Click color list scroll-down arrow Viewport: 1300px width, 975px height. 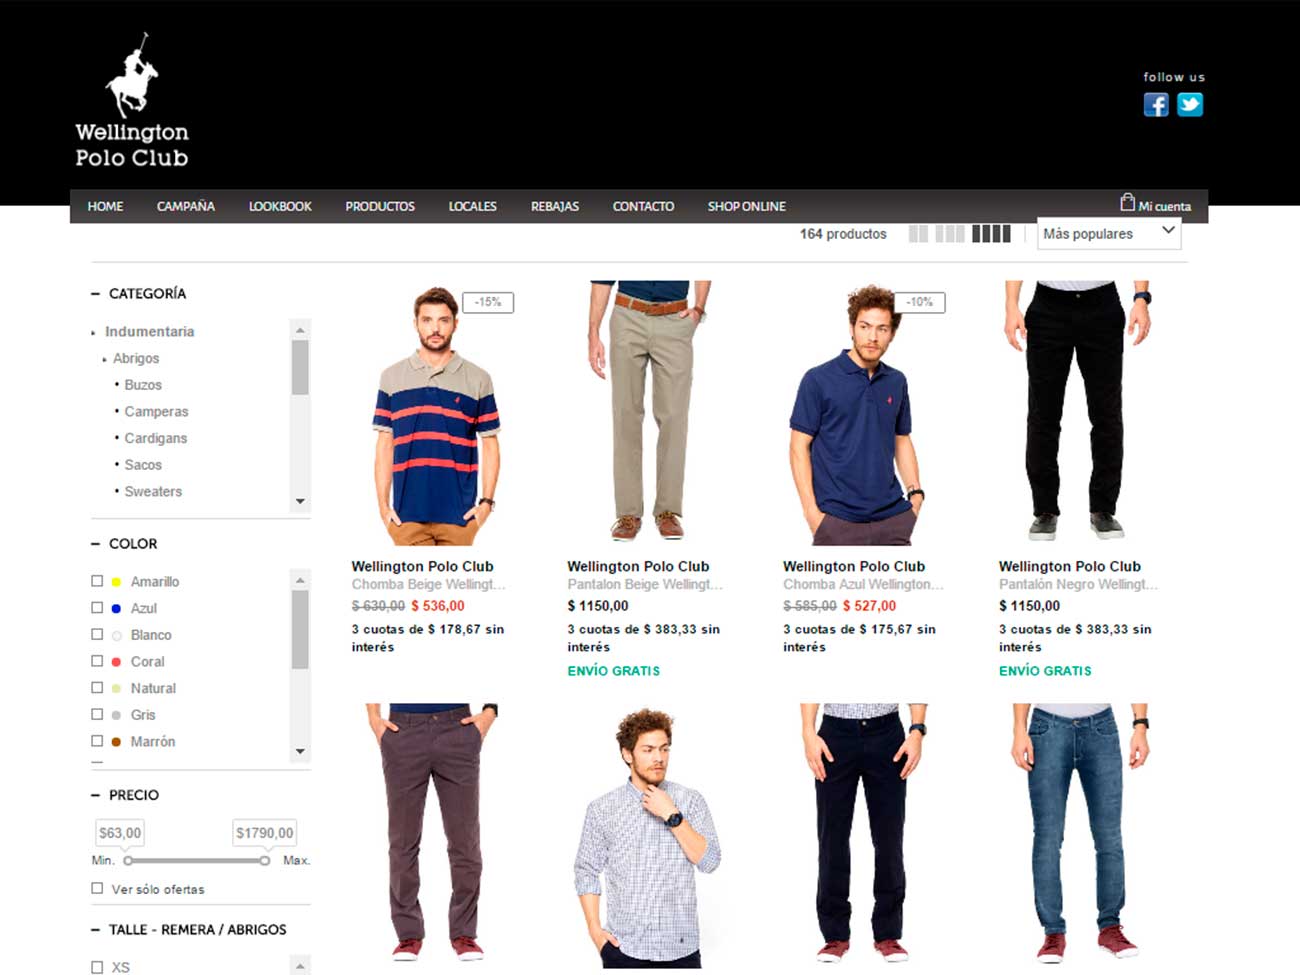coord(300,751)
